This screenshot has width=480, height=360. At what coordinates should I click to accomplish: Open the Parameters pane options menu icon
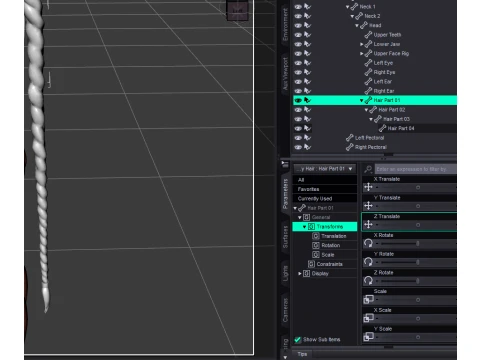285,164
